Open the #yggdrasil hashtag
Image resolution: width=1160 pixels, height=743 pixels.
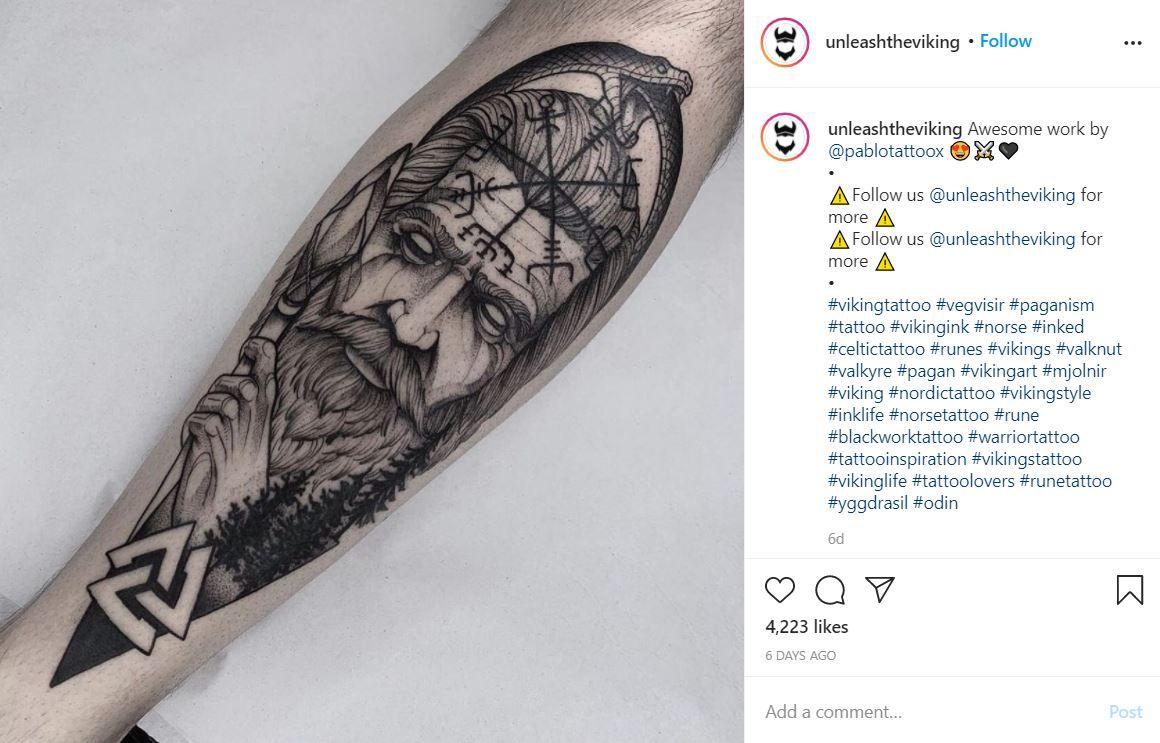[868, 503]
